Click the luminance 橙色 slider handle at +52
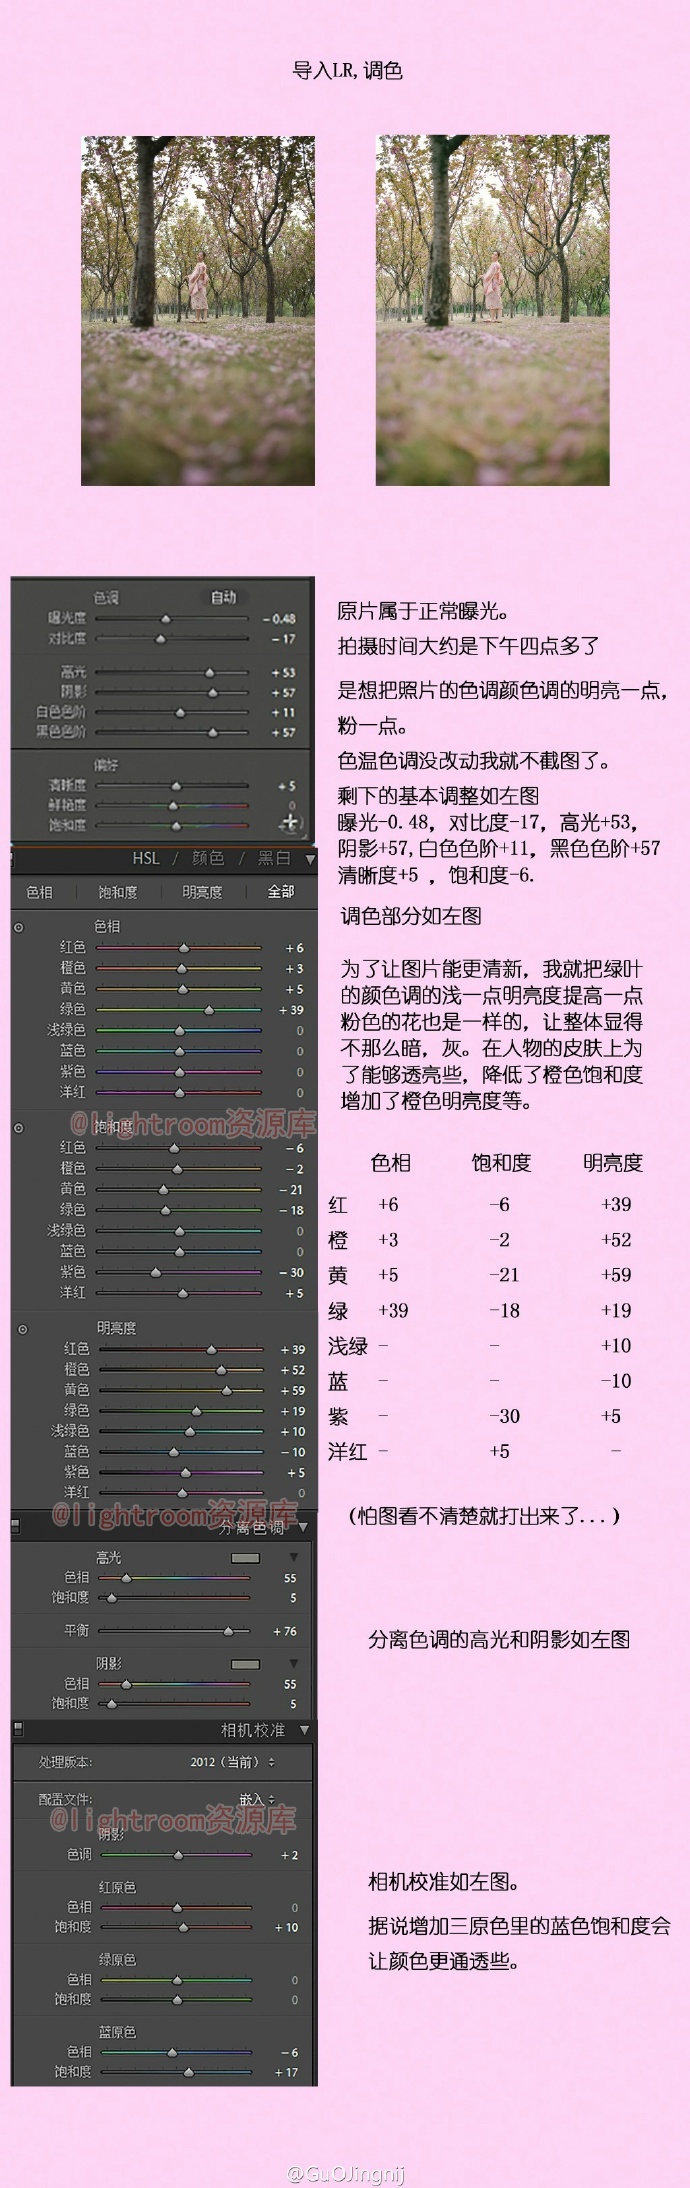Viewport: 690px width, 2188px height. pyautogui.click(x=221, y=1369)
